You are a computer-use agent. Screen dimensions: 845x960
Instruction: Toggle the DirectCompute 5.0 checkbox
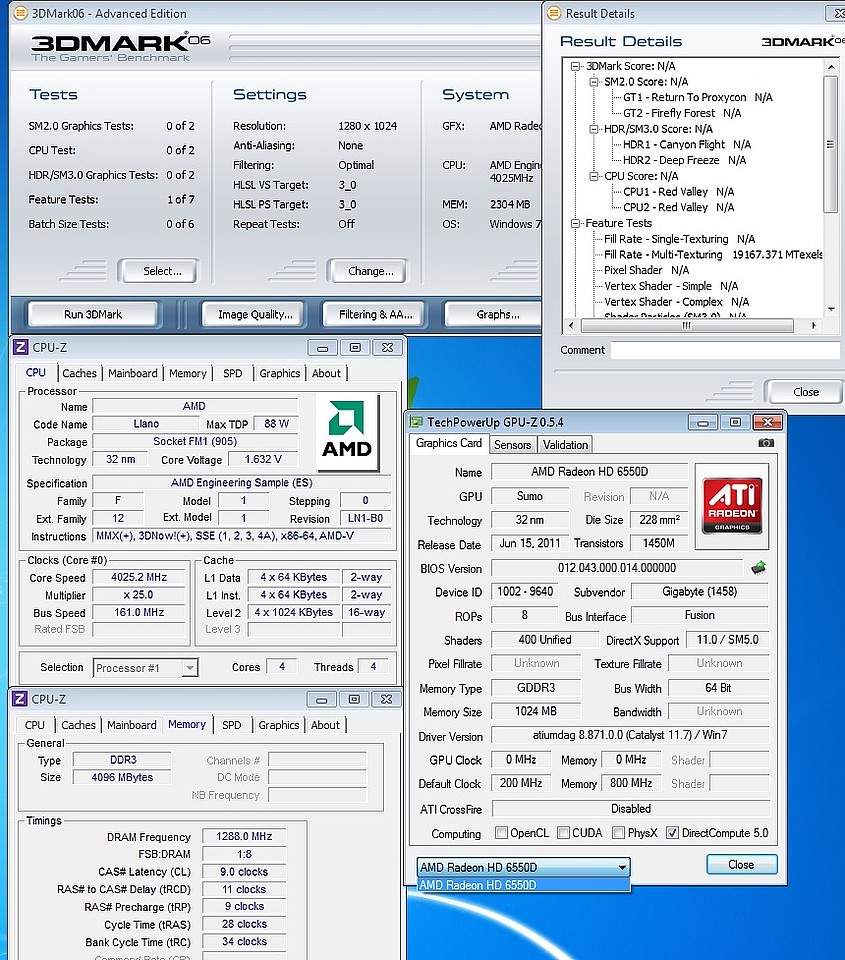(672, 833)
